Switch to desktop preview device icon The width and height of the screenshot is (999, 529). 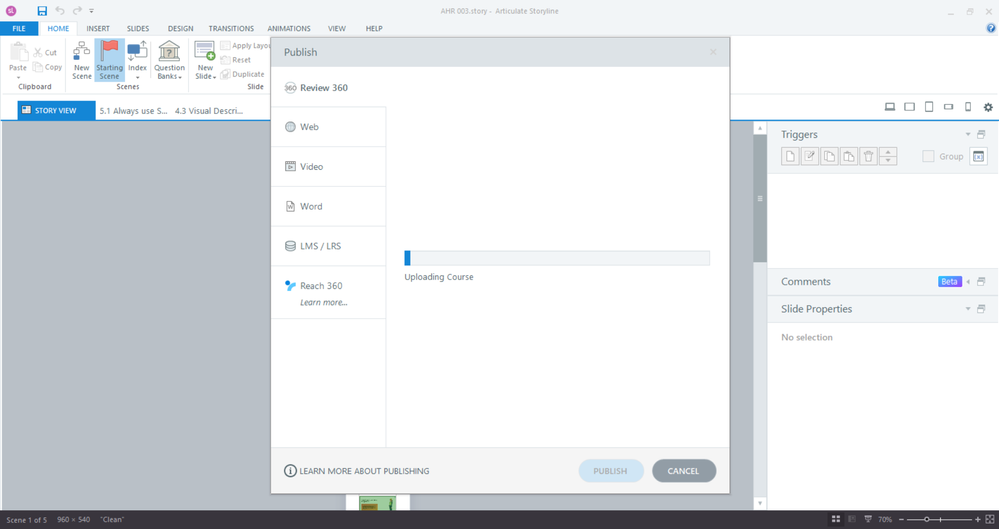tap(890, 107)
